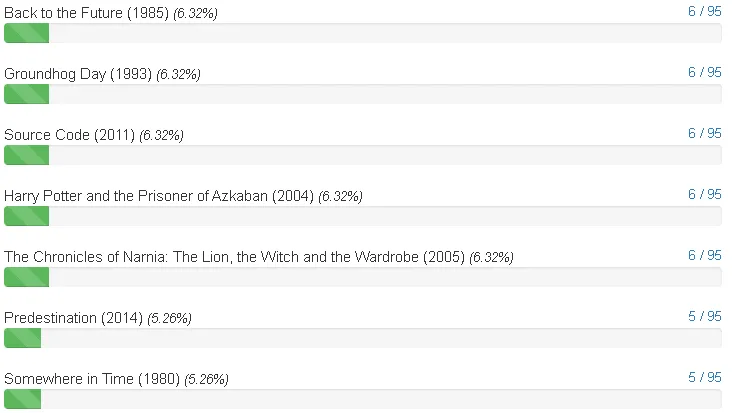
Task: Click the Predestination (2014) label
Action: tap(73, 318)
